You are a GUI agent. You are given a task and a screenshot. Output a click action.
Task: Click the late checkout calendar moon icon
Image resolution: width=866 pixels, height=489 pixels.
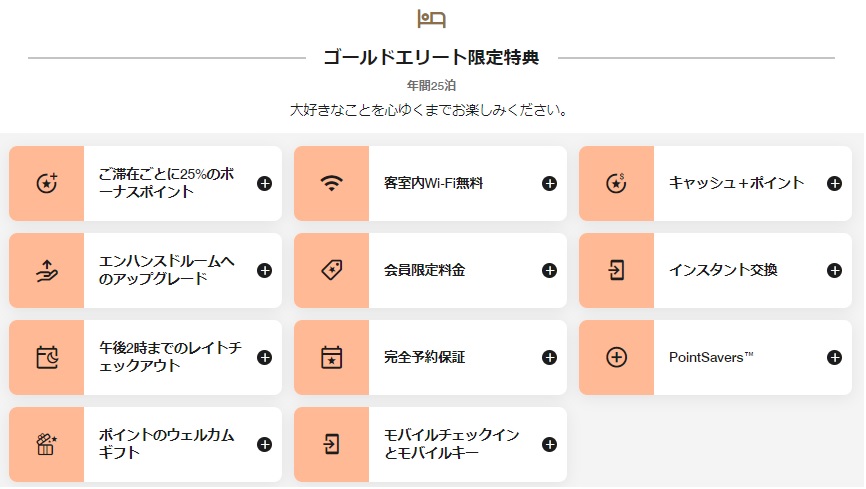coord(46,357)
